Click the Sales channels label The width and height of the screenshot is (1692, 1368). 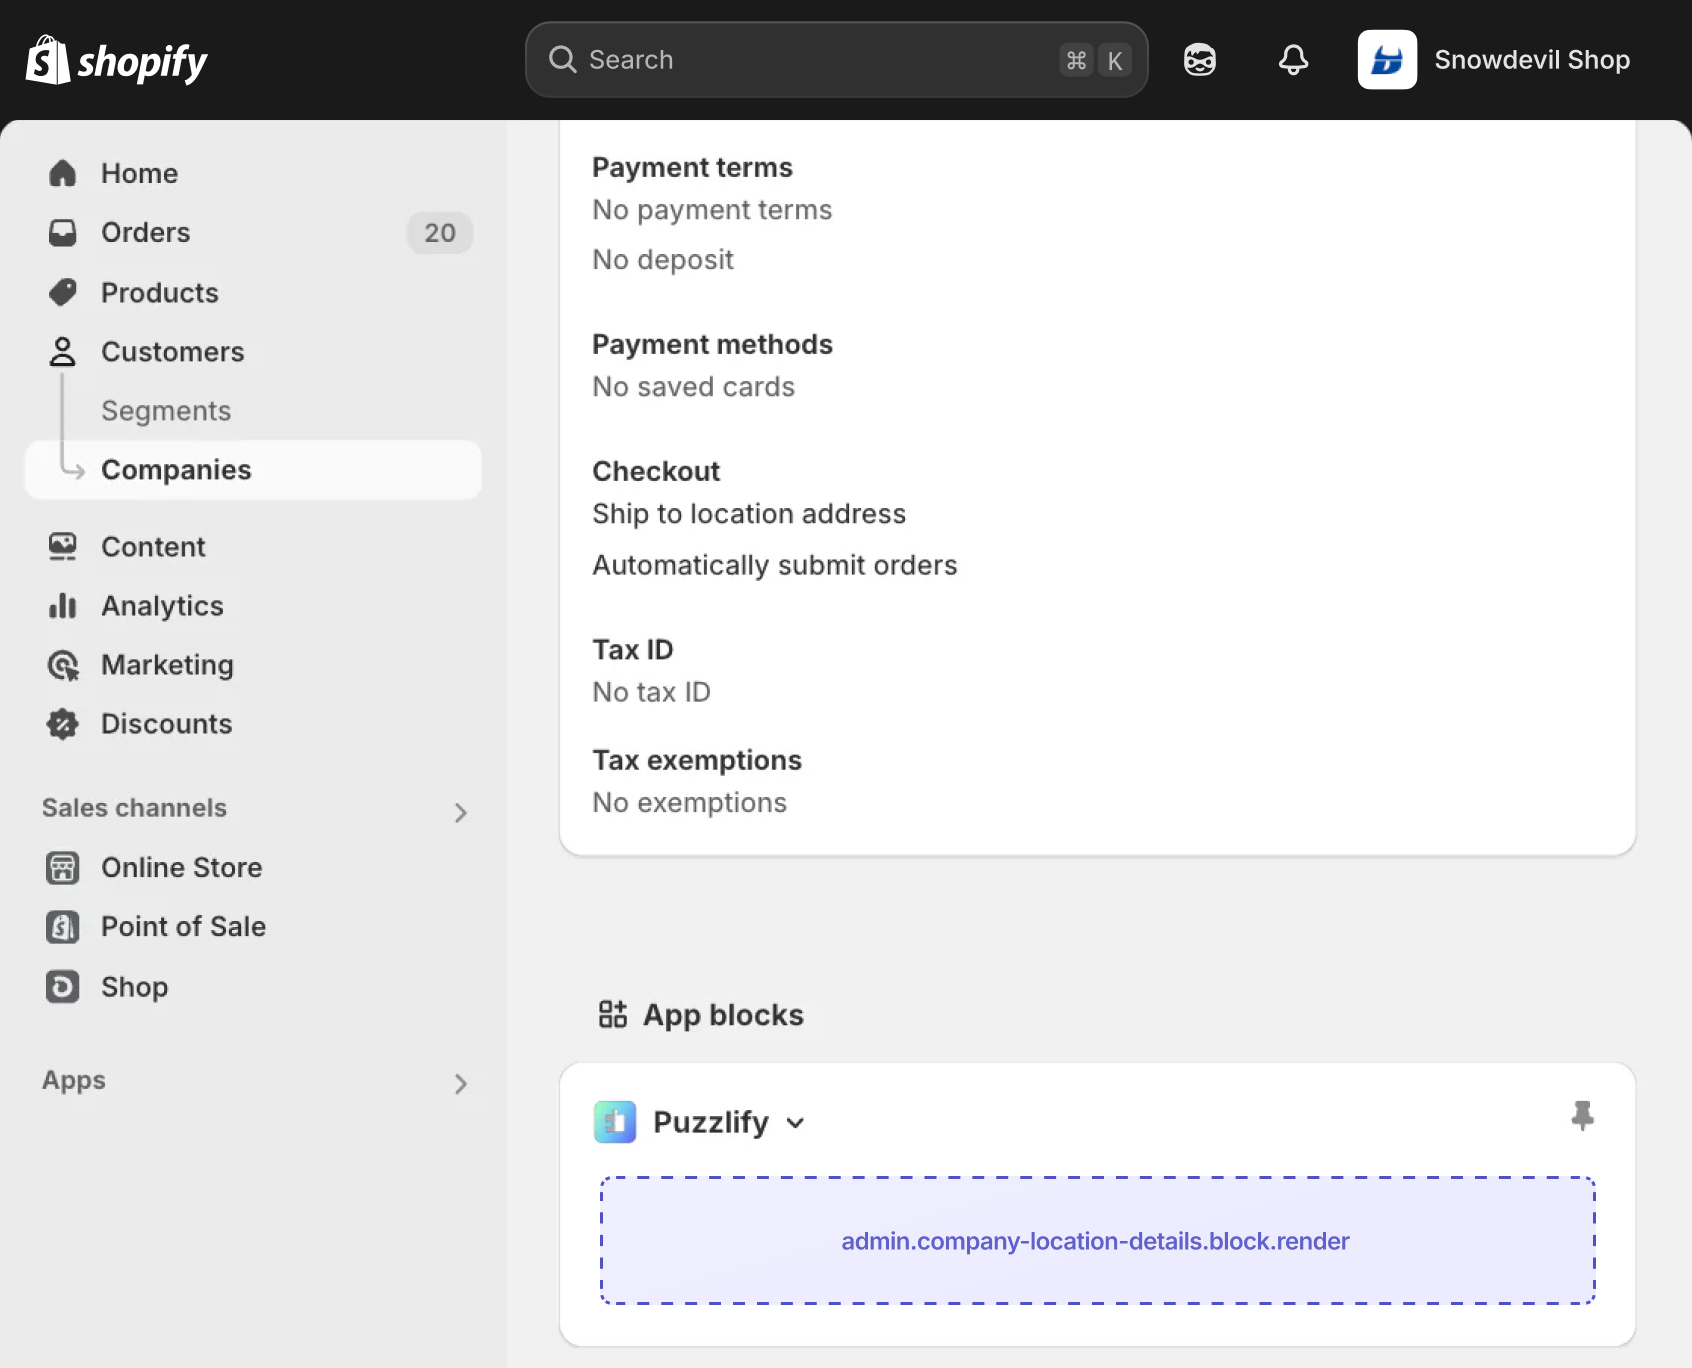[x=134, y=808]
